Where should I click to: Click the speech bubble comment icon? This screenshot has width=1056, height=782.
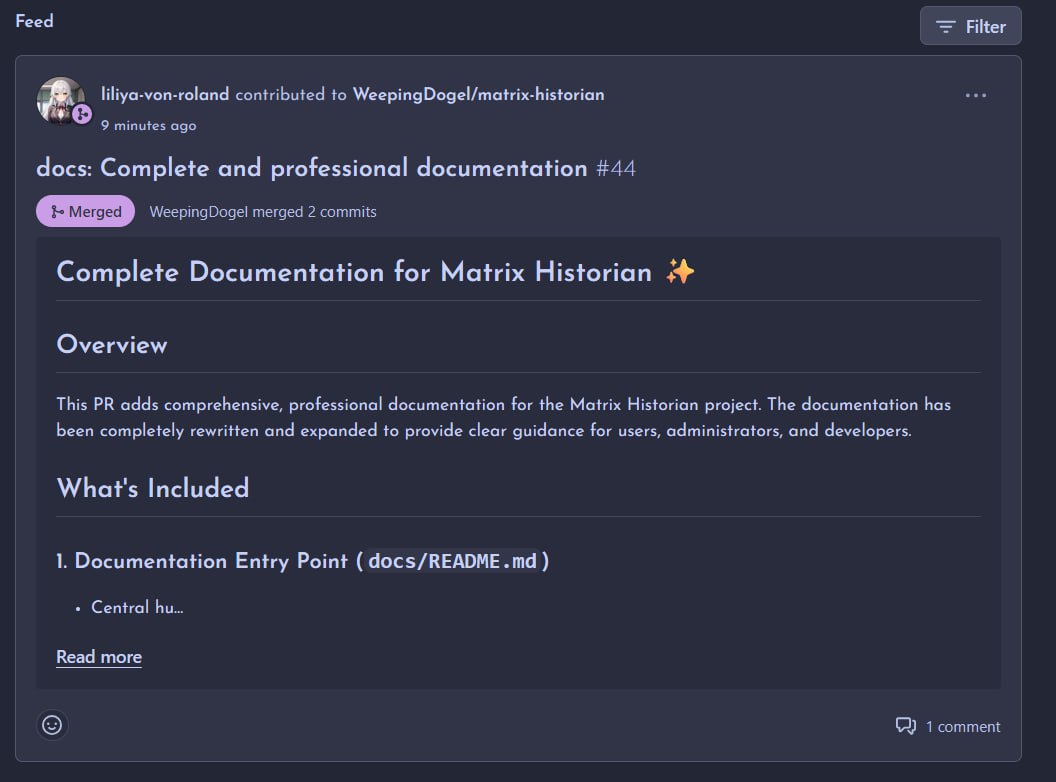906,727
